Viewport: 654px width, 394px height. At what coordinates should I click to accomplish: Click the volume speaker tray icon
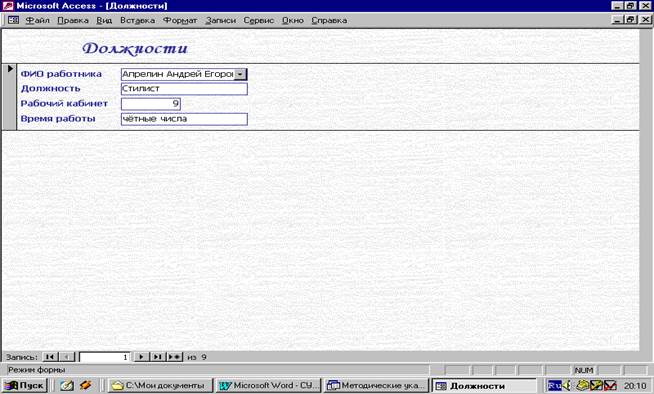click(x=566, y=385)
